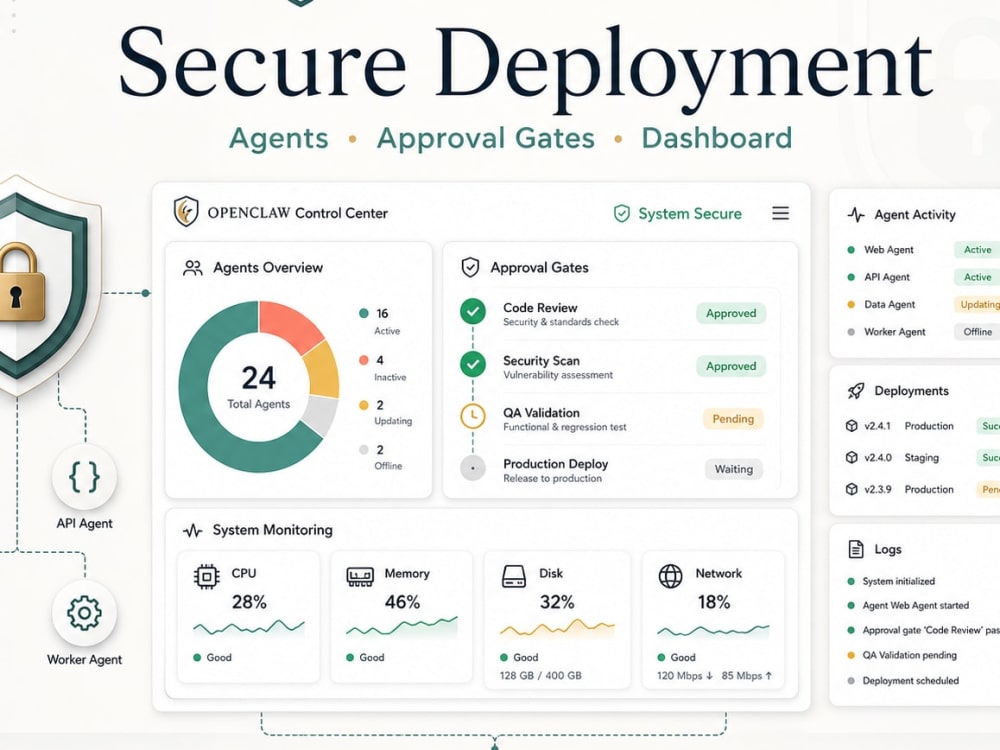
Task: Click the green dot beside 16 Active
Action: click(x=364, y=313)
